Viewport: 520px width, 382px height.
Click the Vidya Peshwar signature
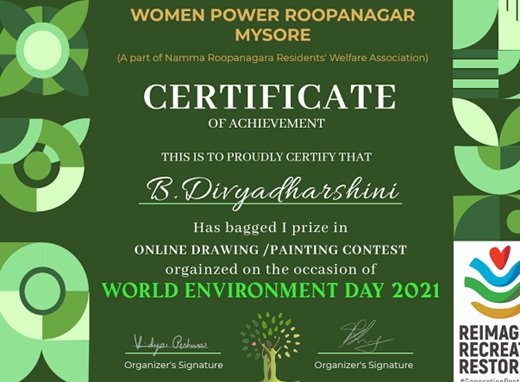[171, 343]
